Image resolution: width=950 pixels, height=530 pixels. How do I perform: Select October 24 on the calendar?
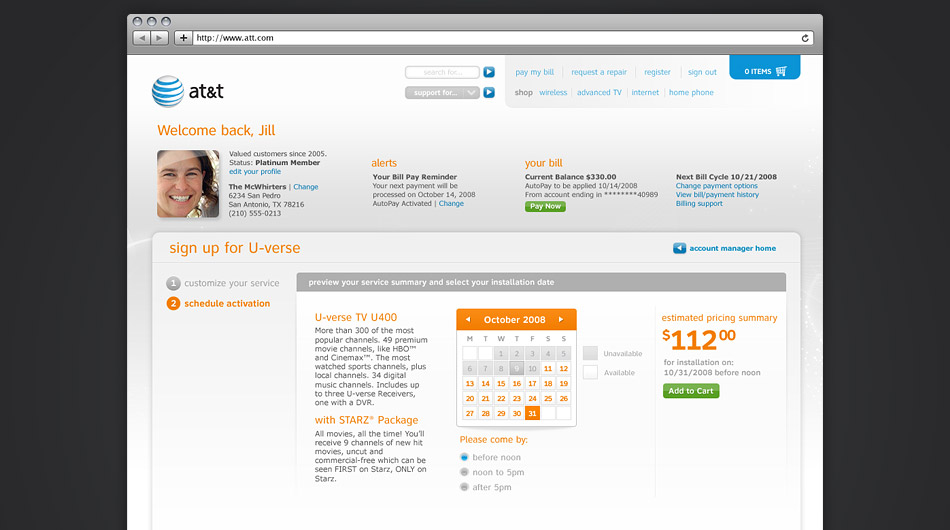click(532, 399)
